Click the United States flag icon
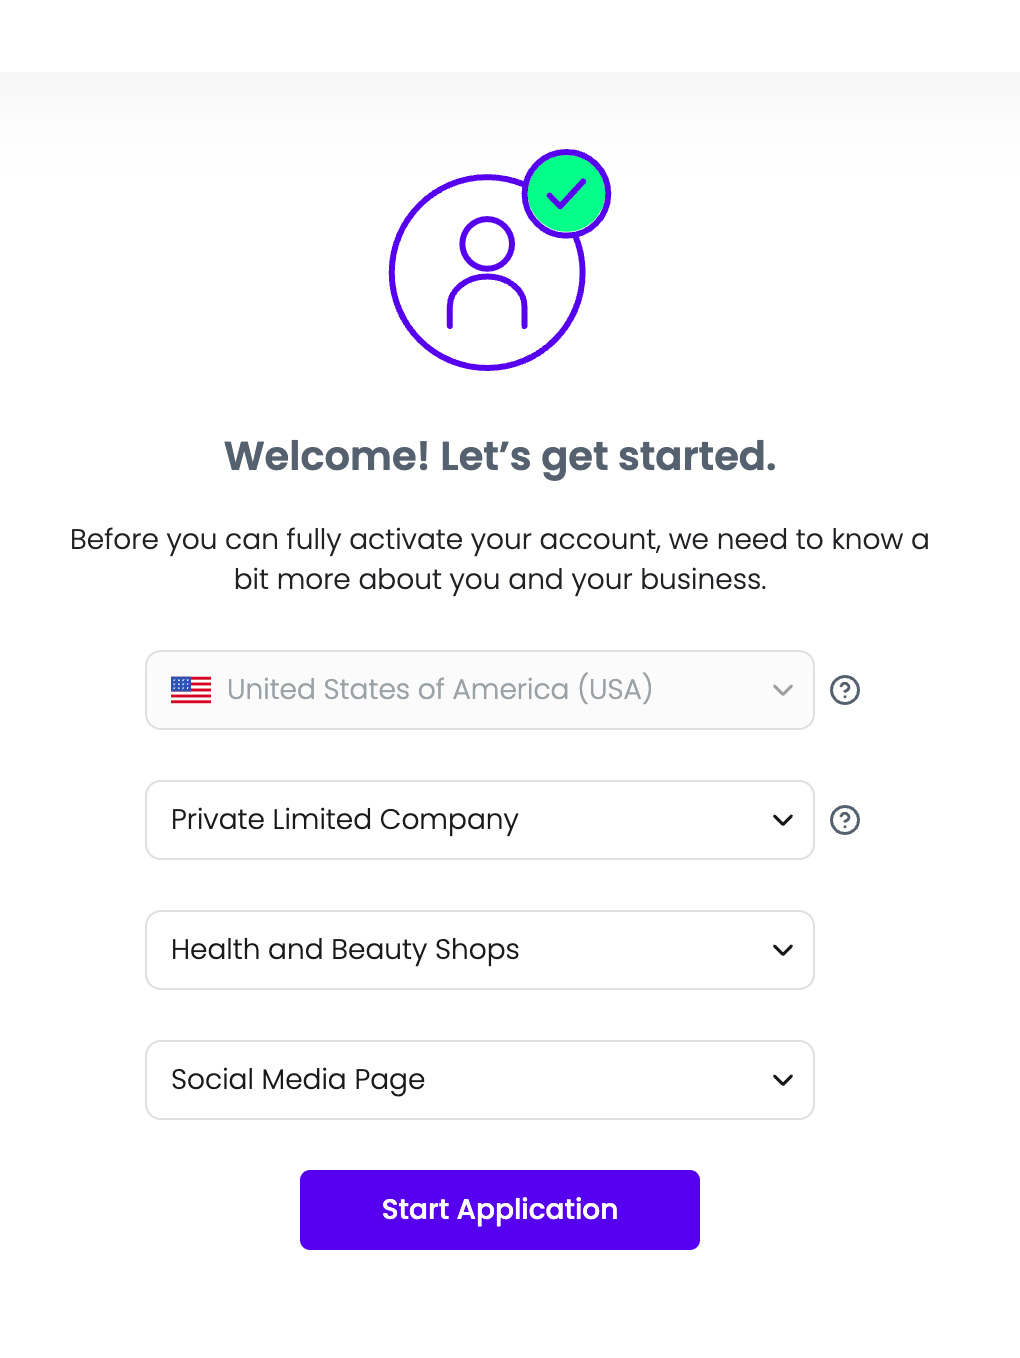1020x1358 pixels. click(191, 690)
